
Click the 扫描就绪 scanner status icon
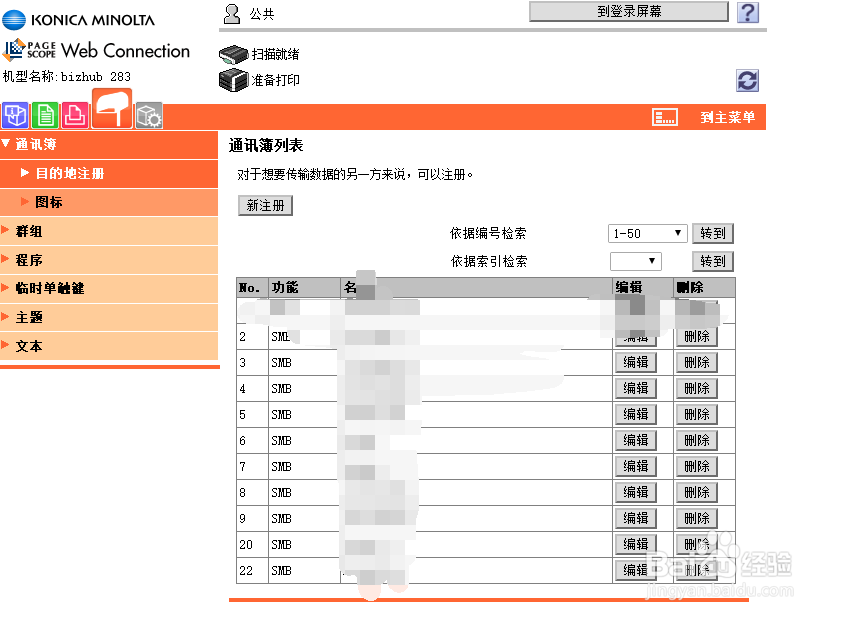click(x=234, y=53)
